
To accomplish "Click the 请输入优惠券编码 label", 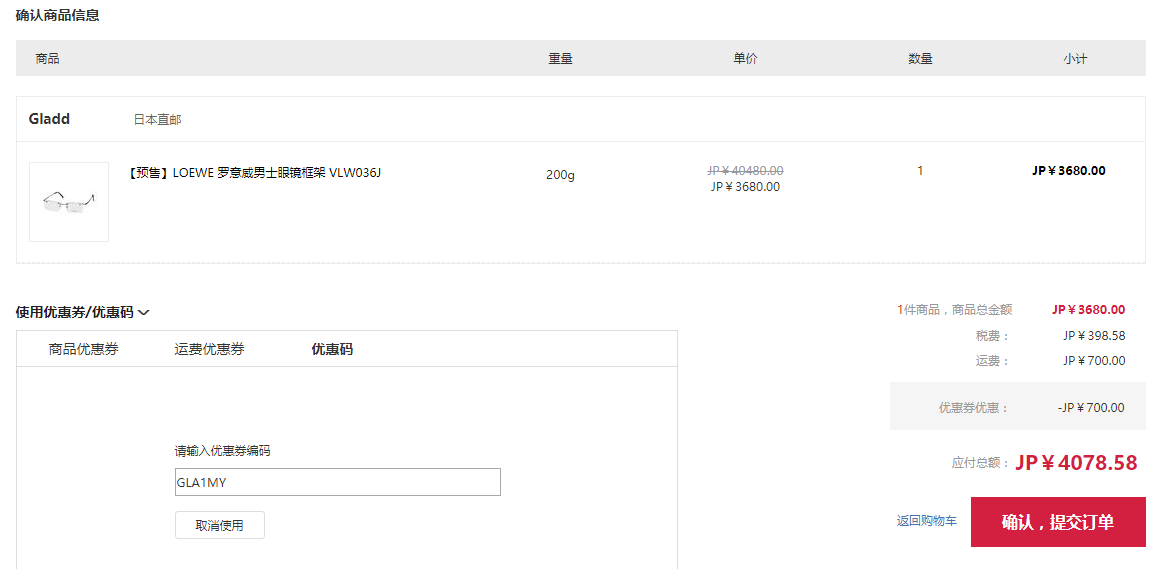I will [x=222, y=450].
